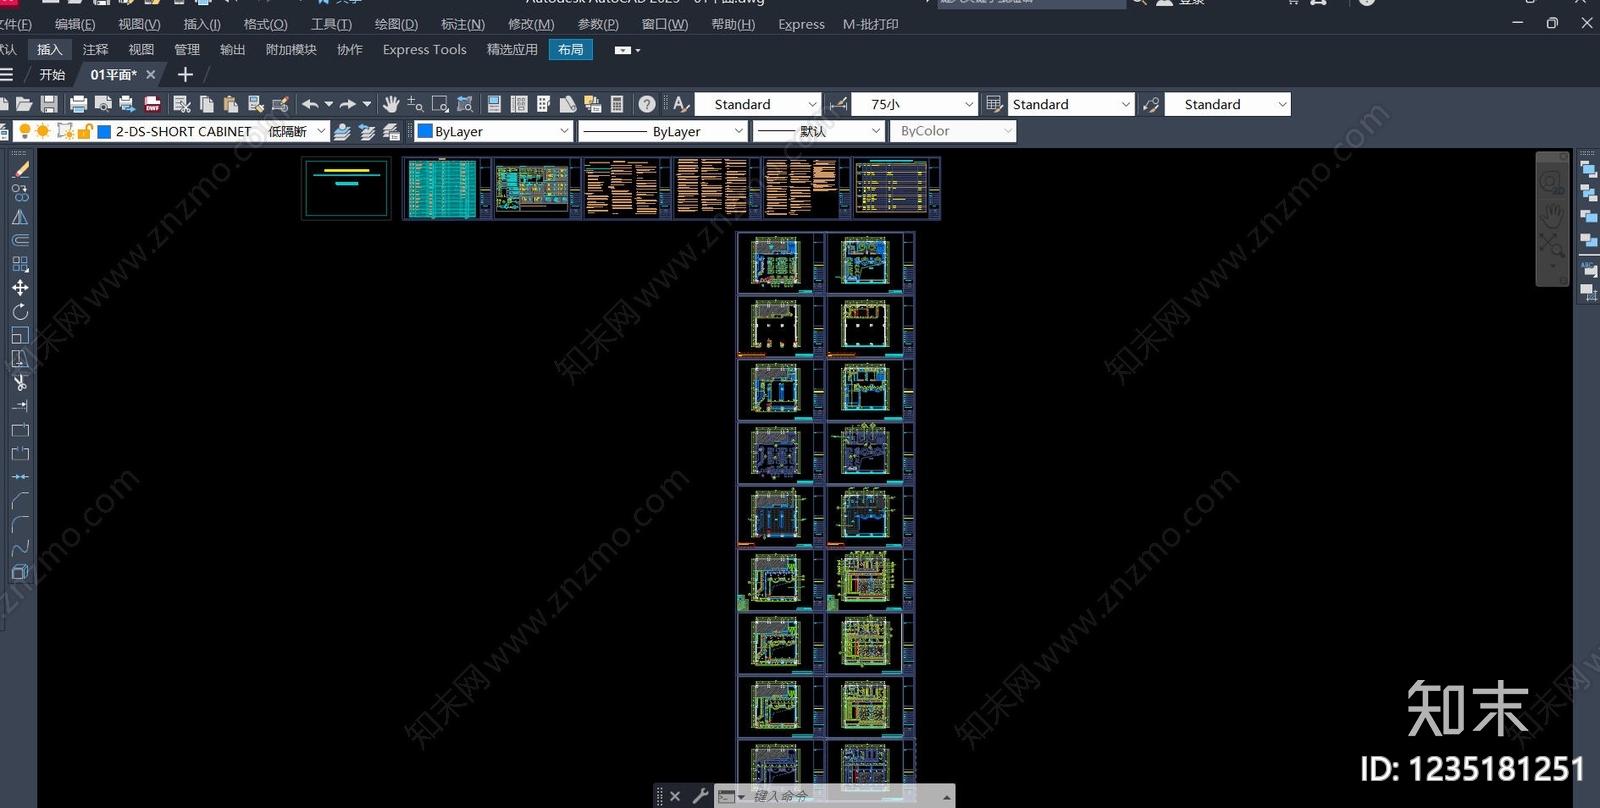Open the ByLayer linetype dropdown
The image size is (1600, 808).
pyautogui.click(x=663, y=131)
